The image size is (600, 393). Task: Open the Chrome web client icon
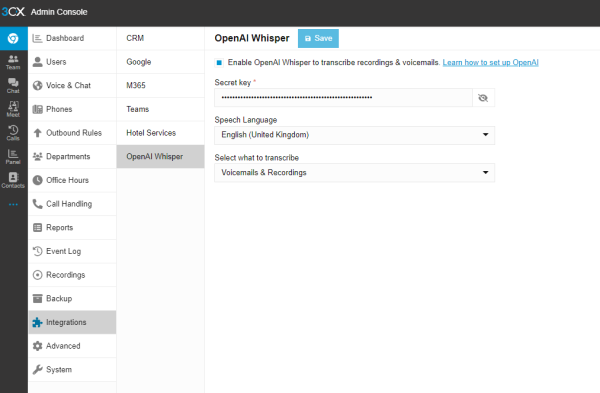point(13,38)
